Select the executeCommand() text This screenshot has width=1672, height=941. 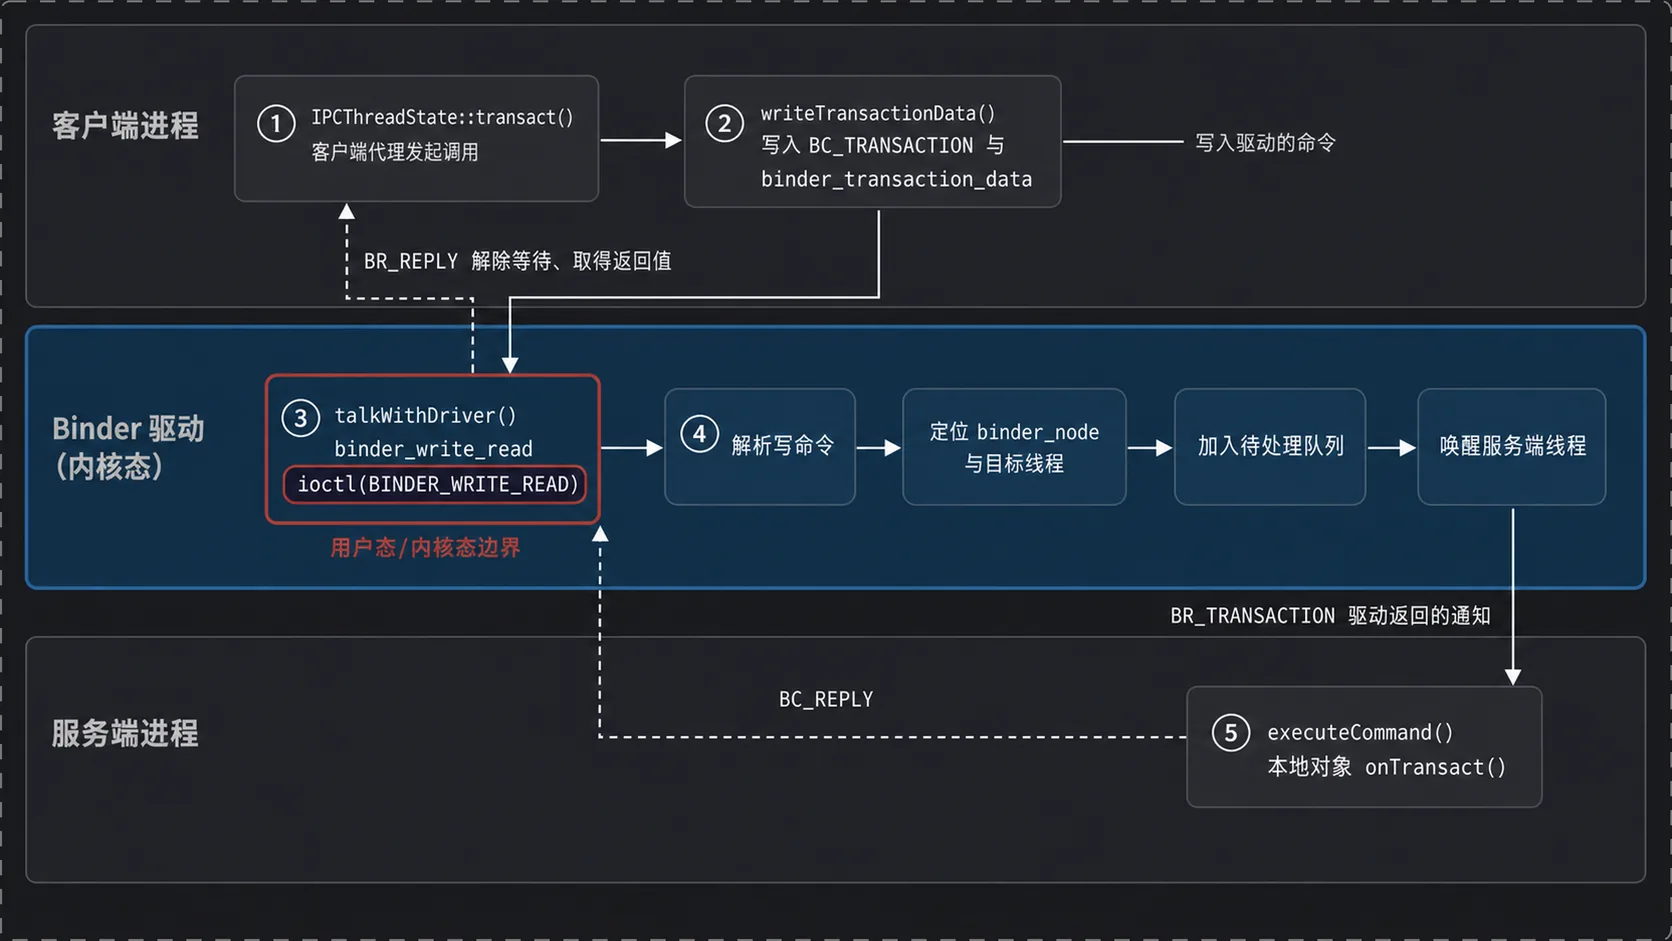(1360, 733)
